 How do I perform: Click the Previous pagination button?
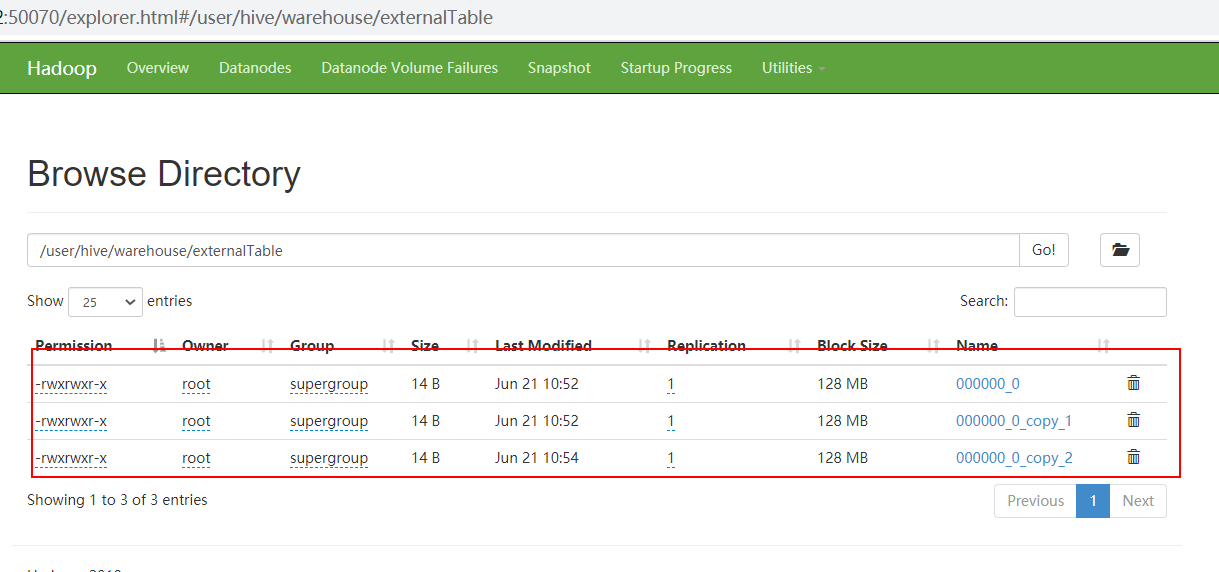[1035, 501]
